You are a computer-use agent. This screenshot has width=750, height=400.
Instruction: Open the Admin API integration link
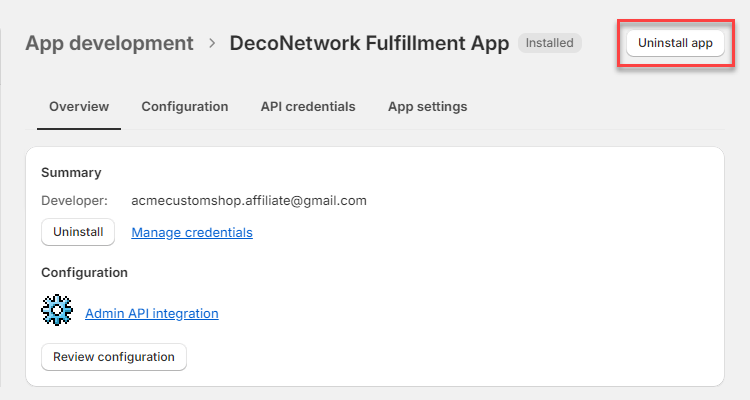tap(152, 313)
